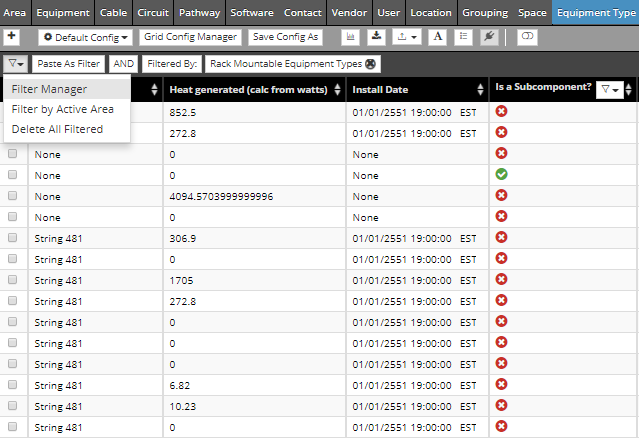
Task: Click the linked-circles icon in toolbar
Action: tap(527, 37)
